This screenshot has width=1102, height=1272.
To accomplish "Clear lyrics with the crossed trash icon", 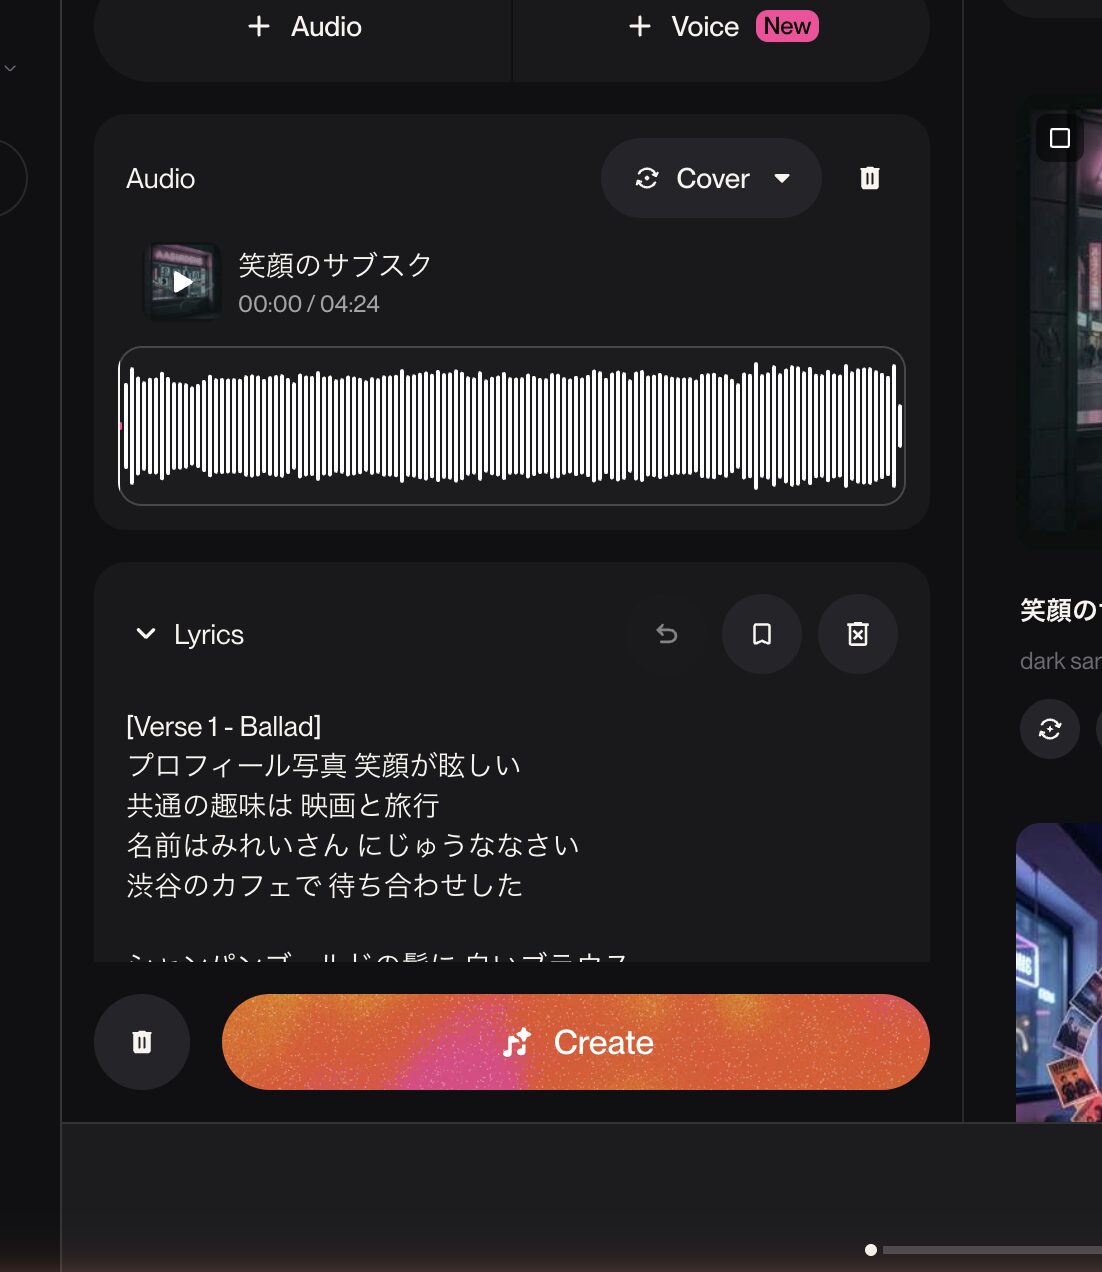I will (x=858, y=634).
